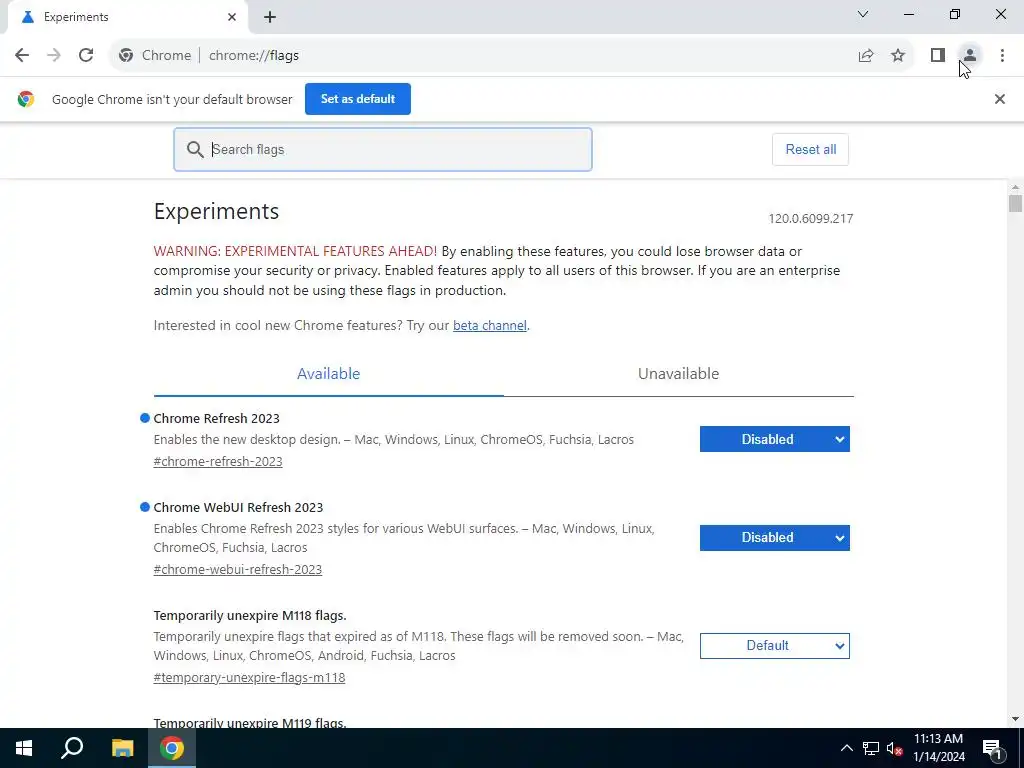Open the Temporarily unexpire M118 flags dropdown
This screenshot has width=1024, height=768.
775,646
